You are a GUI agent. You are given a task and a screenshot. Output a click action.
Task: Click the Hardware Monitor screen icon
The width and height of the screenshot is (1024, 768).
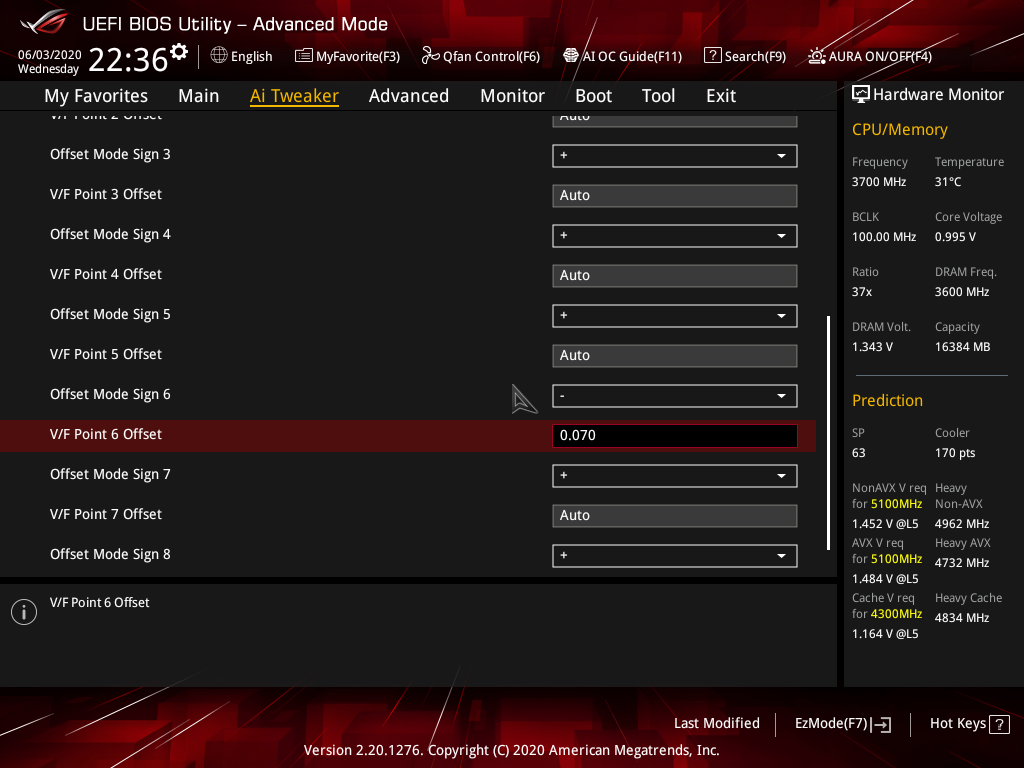click(x=861, y=95)
